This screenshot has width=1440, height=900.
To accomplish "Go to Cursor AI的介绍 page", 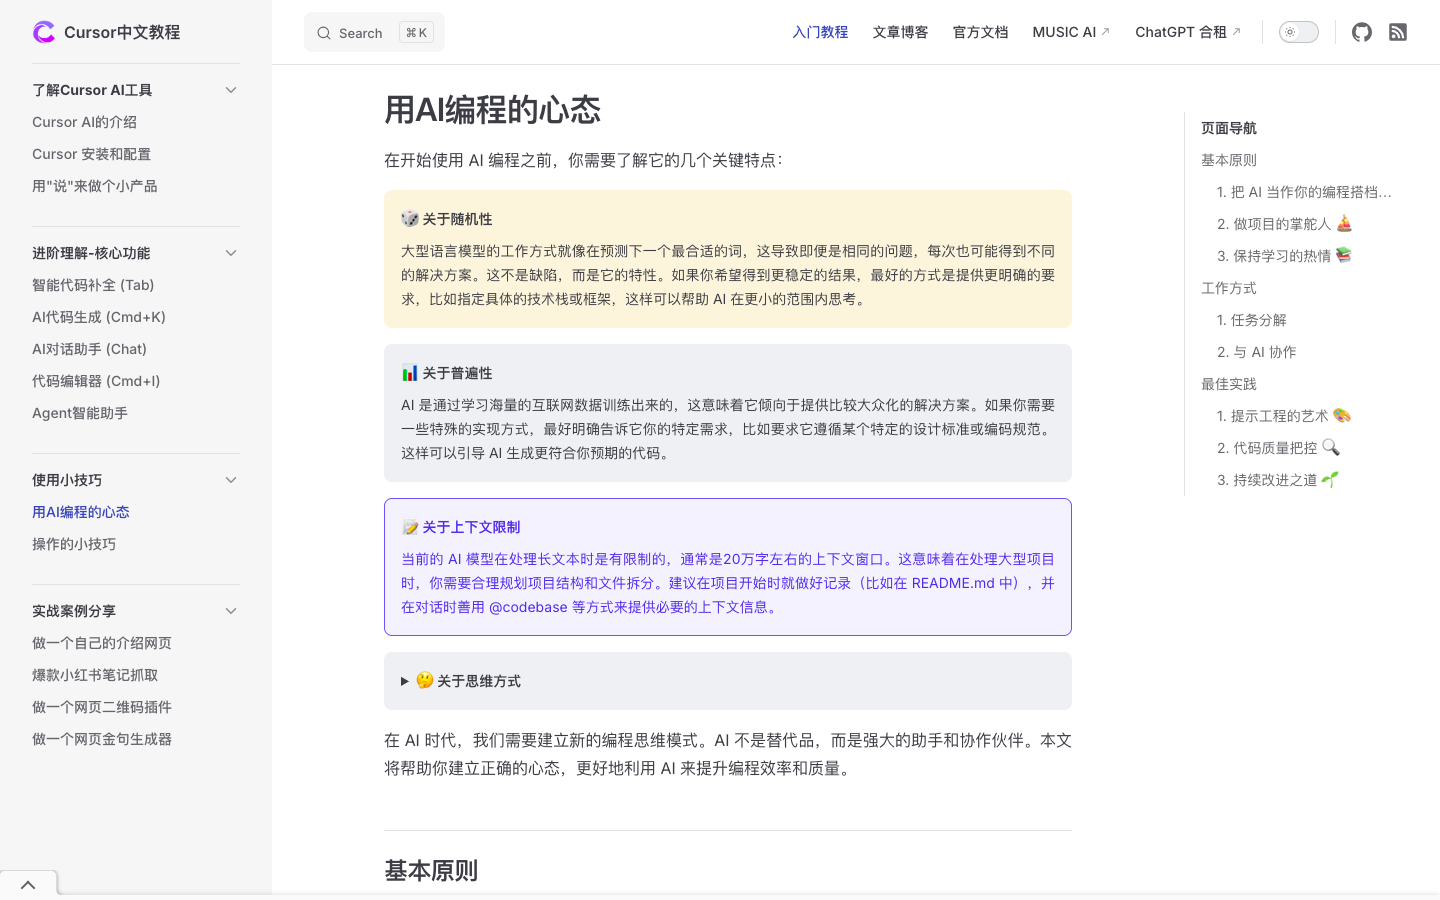I will (84, 122).
